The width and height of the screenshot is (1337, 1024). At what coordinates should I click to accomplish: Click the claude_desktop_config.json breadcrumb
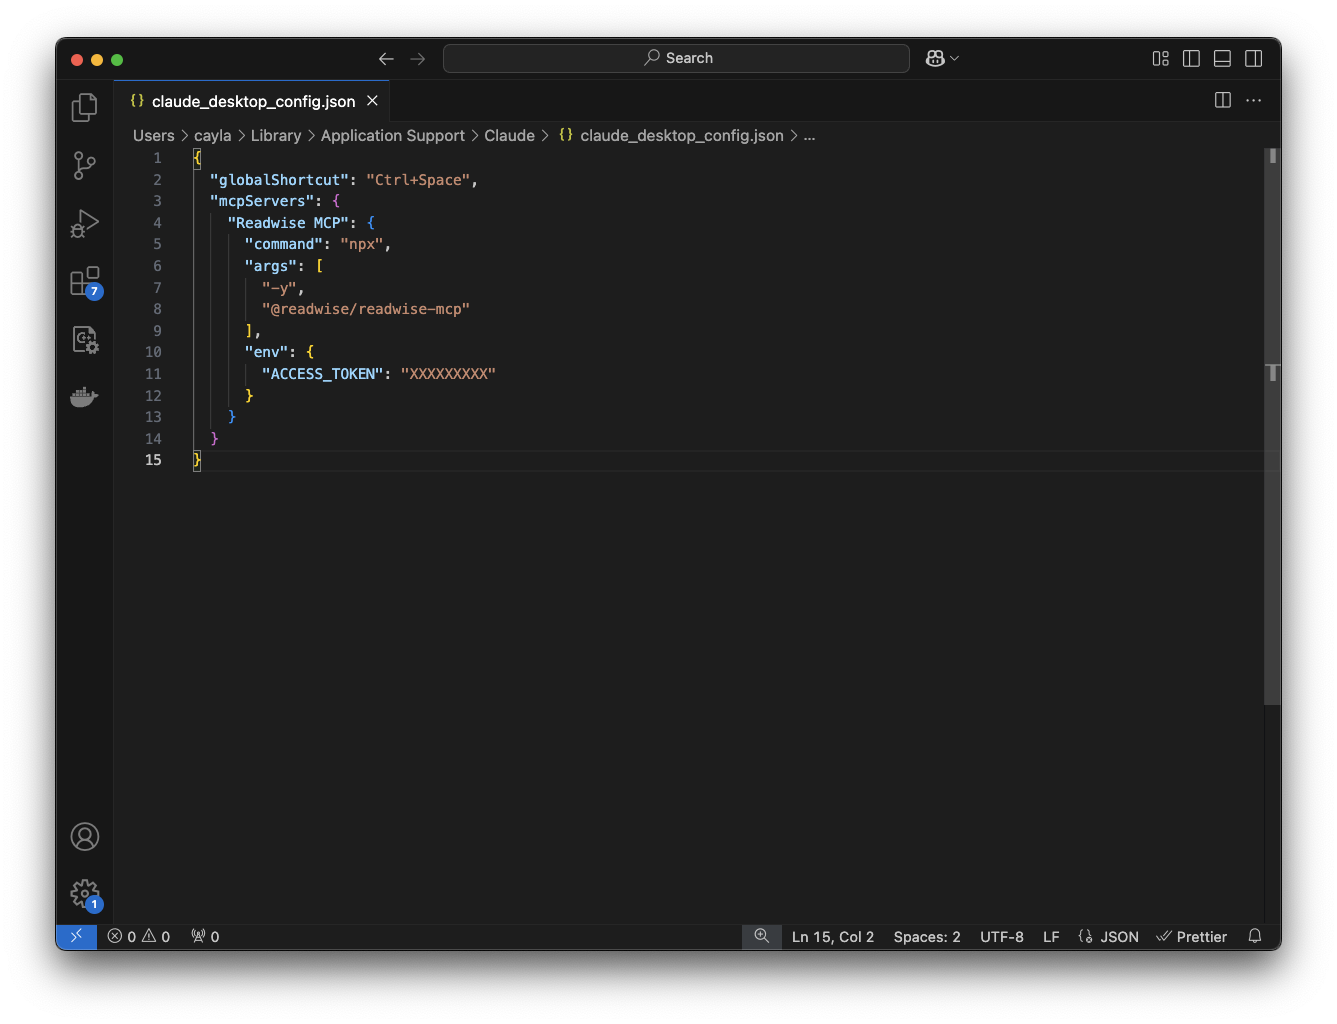[671, 136]
